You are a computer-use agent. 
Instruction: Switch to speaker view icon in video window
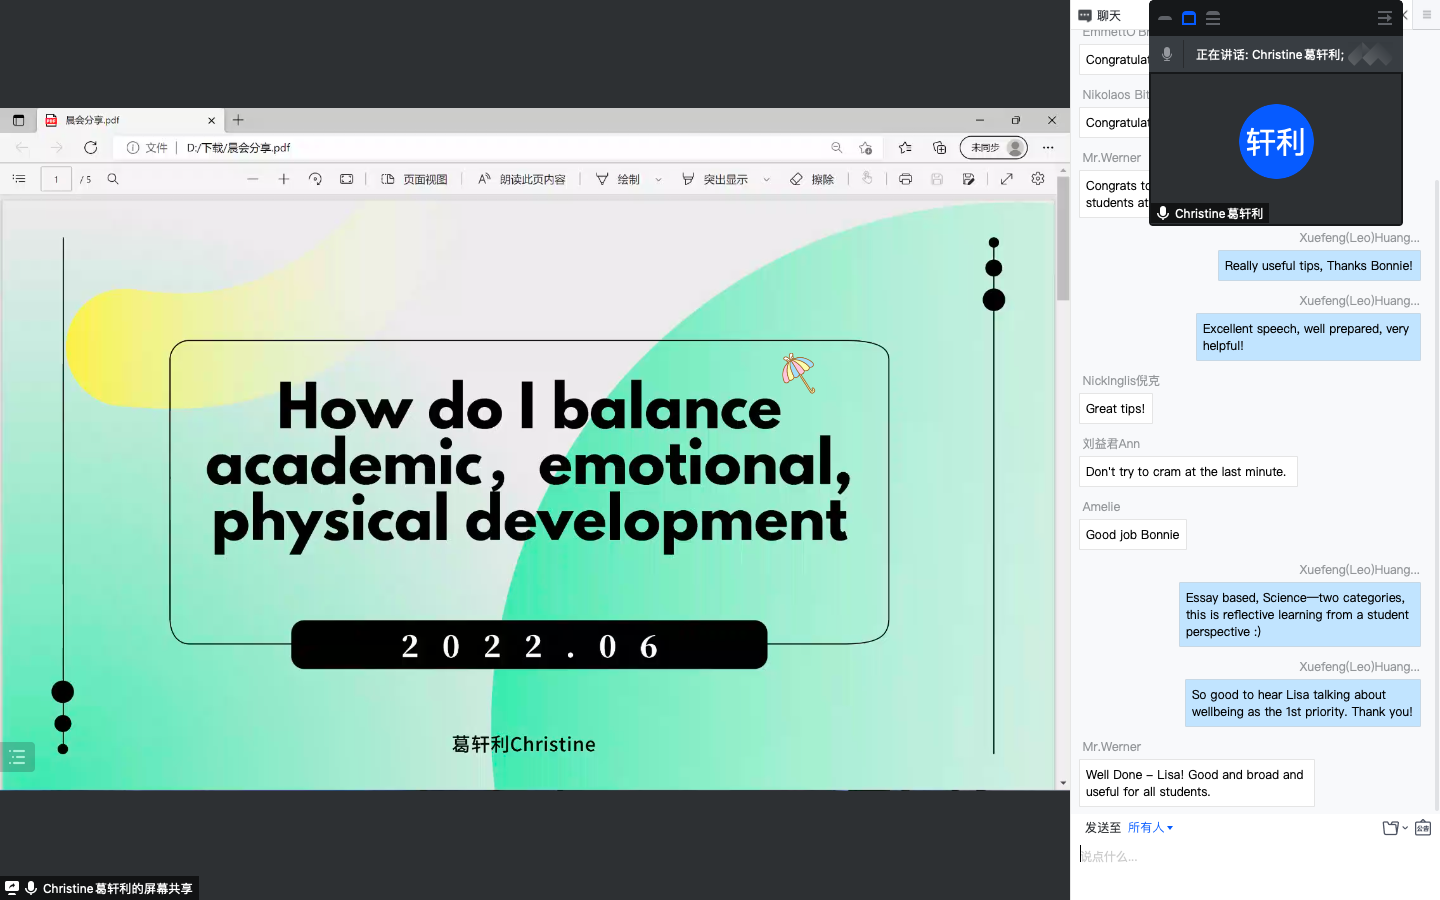(1189, 18)
